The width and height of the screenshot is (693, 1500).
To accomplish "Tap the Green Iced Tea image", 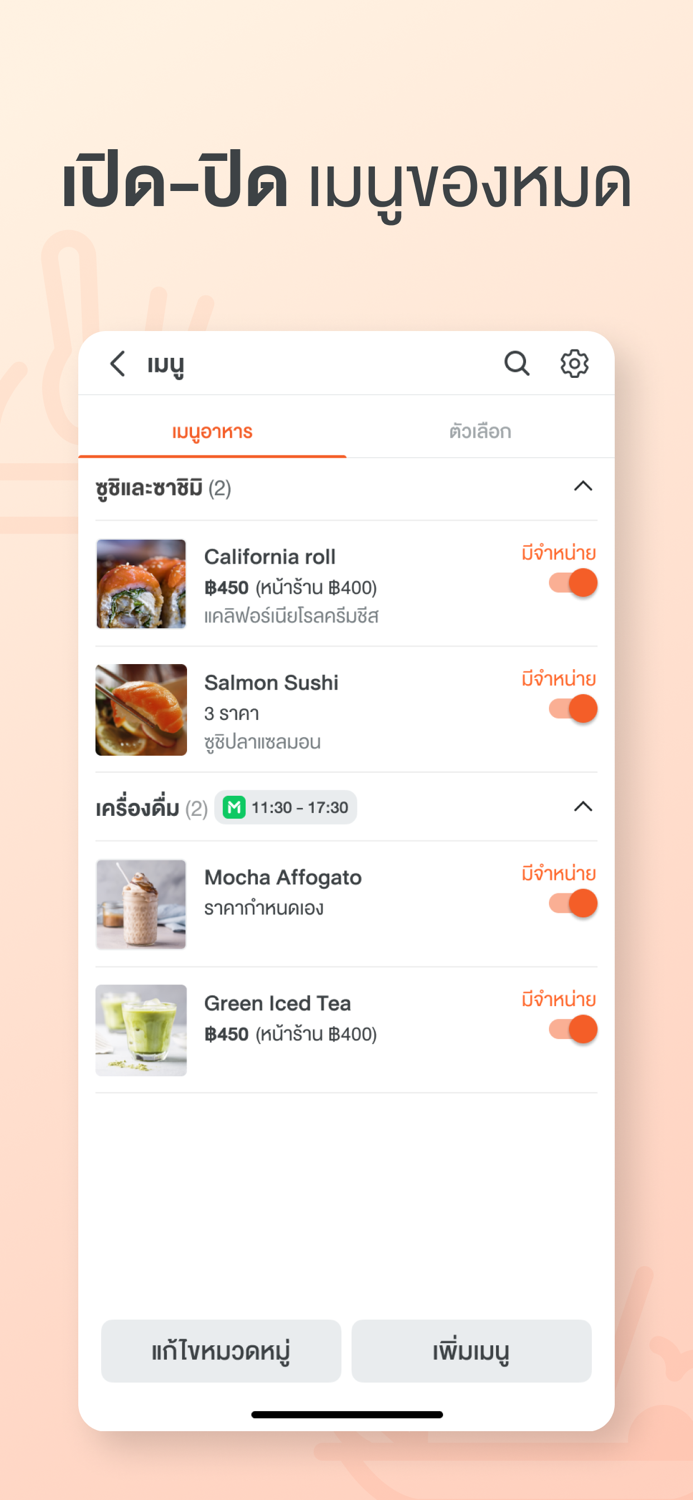I will (x=141, y=1030).
